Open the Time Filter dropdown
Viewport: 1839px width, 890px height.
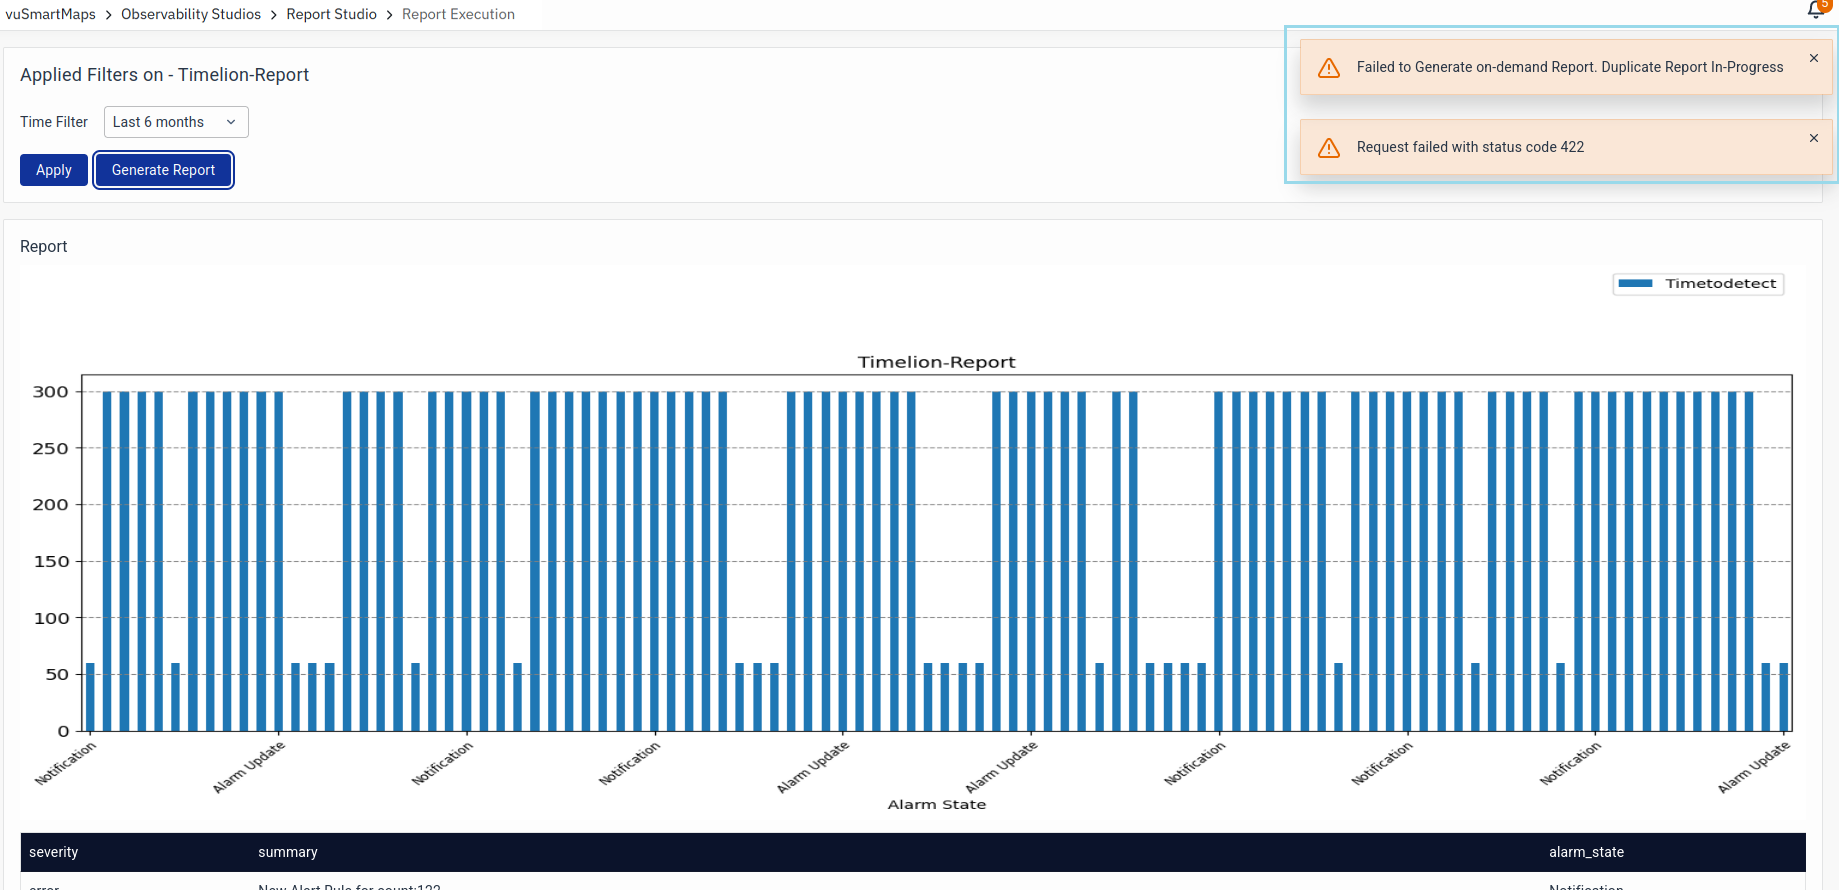(x=175, y=122)
